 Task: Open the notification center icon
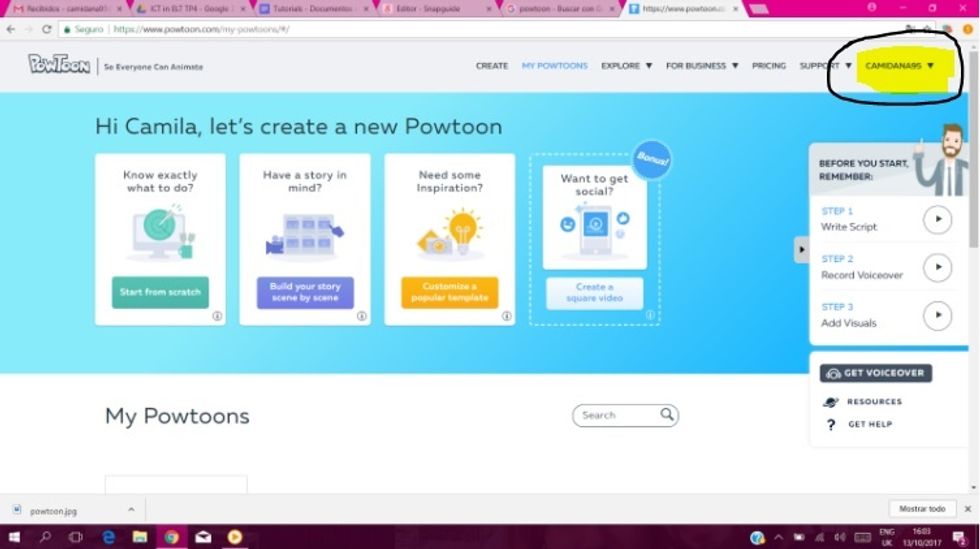pyautogui.click(x=959, y=538)
